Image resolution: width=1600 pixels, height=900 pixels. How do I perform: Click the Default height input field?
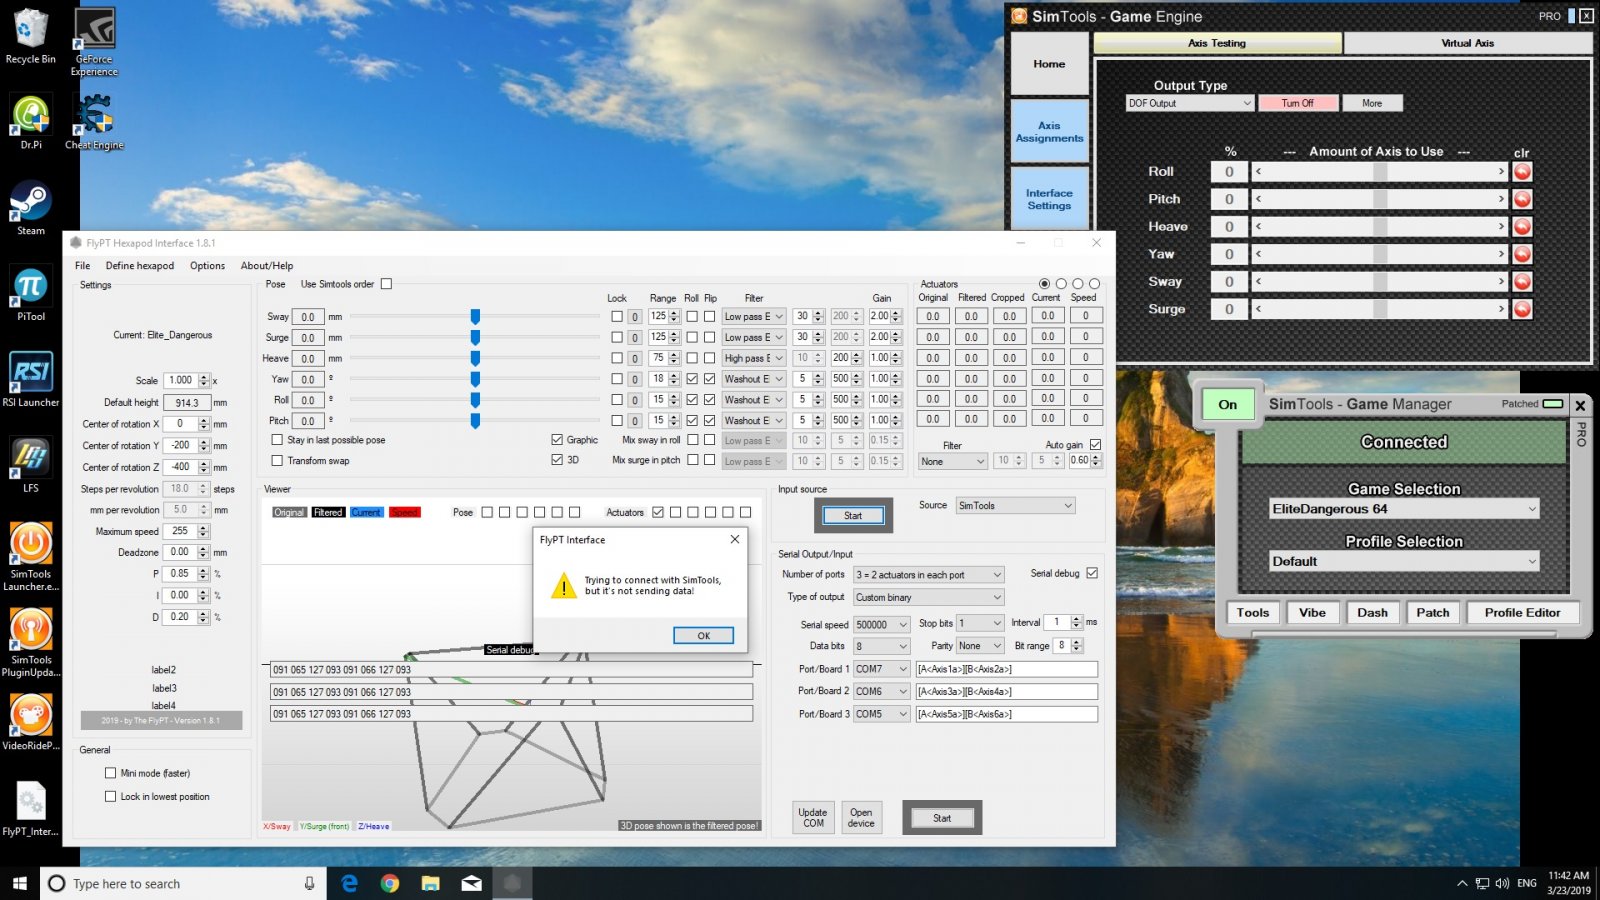187,403
